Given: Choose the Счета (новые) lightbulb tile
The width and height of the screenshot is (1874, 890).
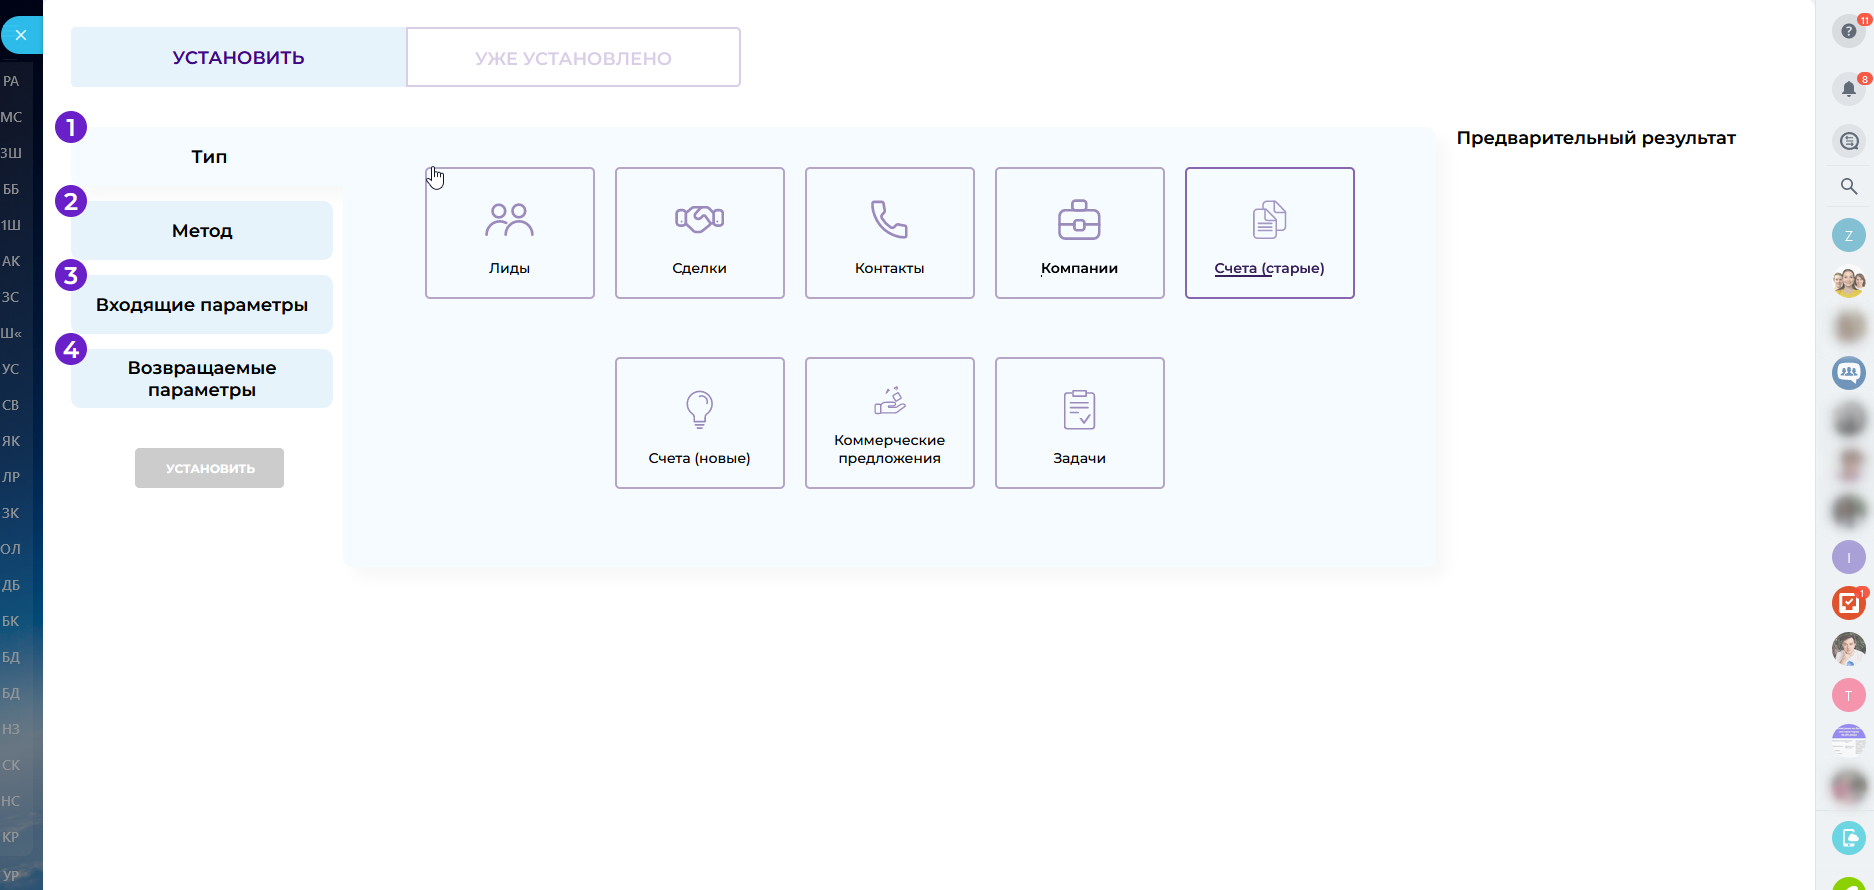Looking at the screenshot, I should (x=699, y=423).
